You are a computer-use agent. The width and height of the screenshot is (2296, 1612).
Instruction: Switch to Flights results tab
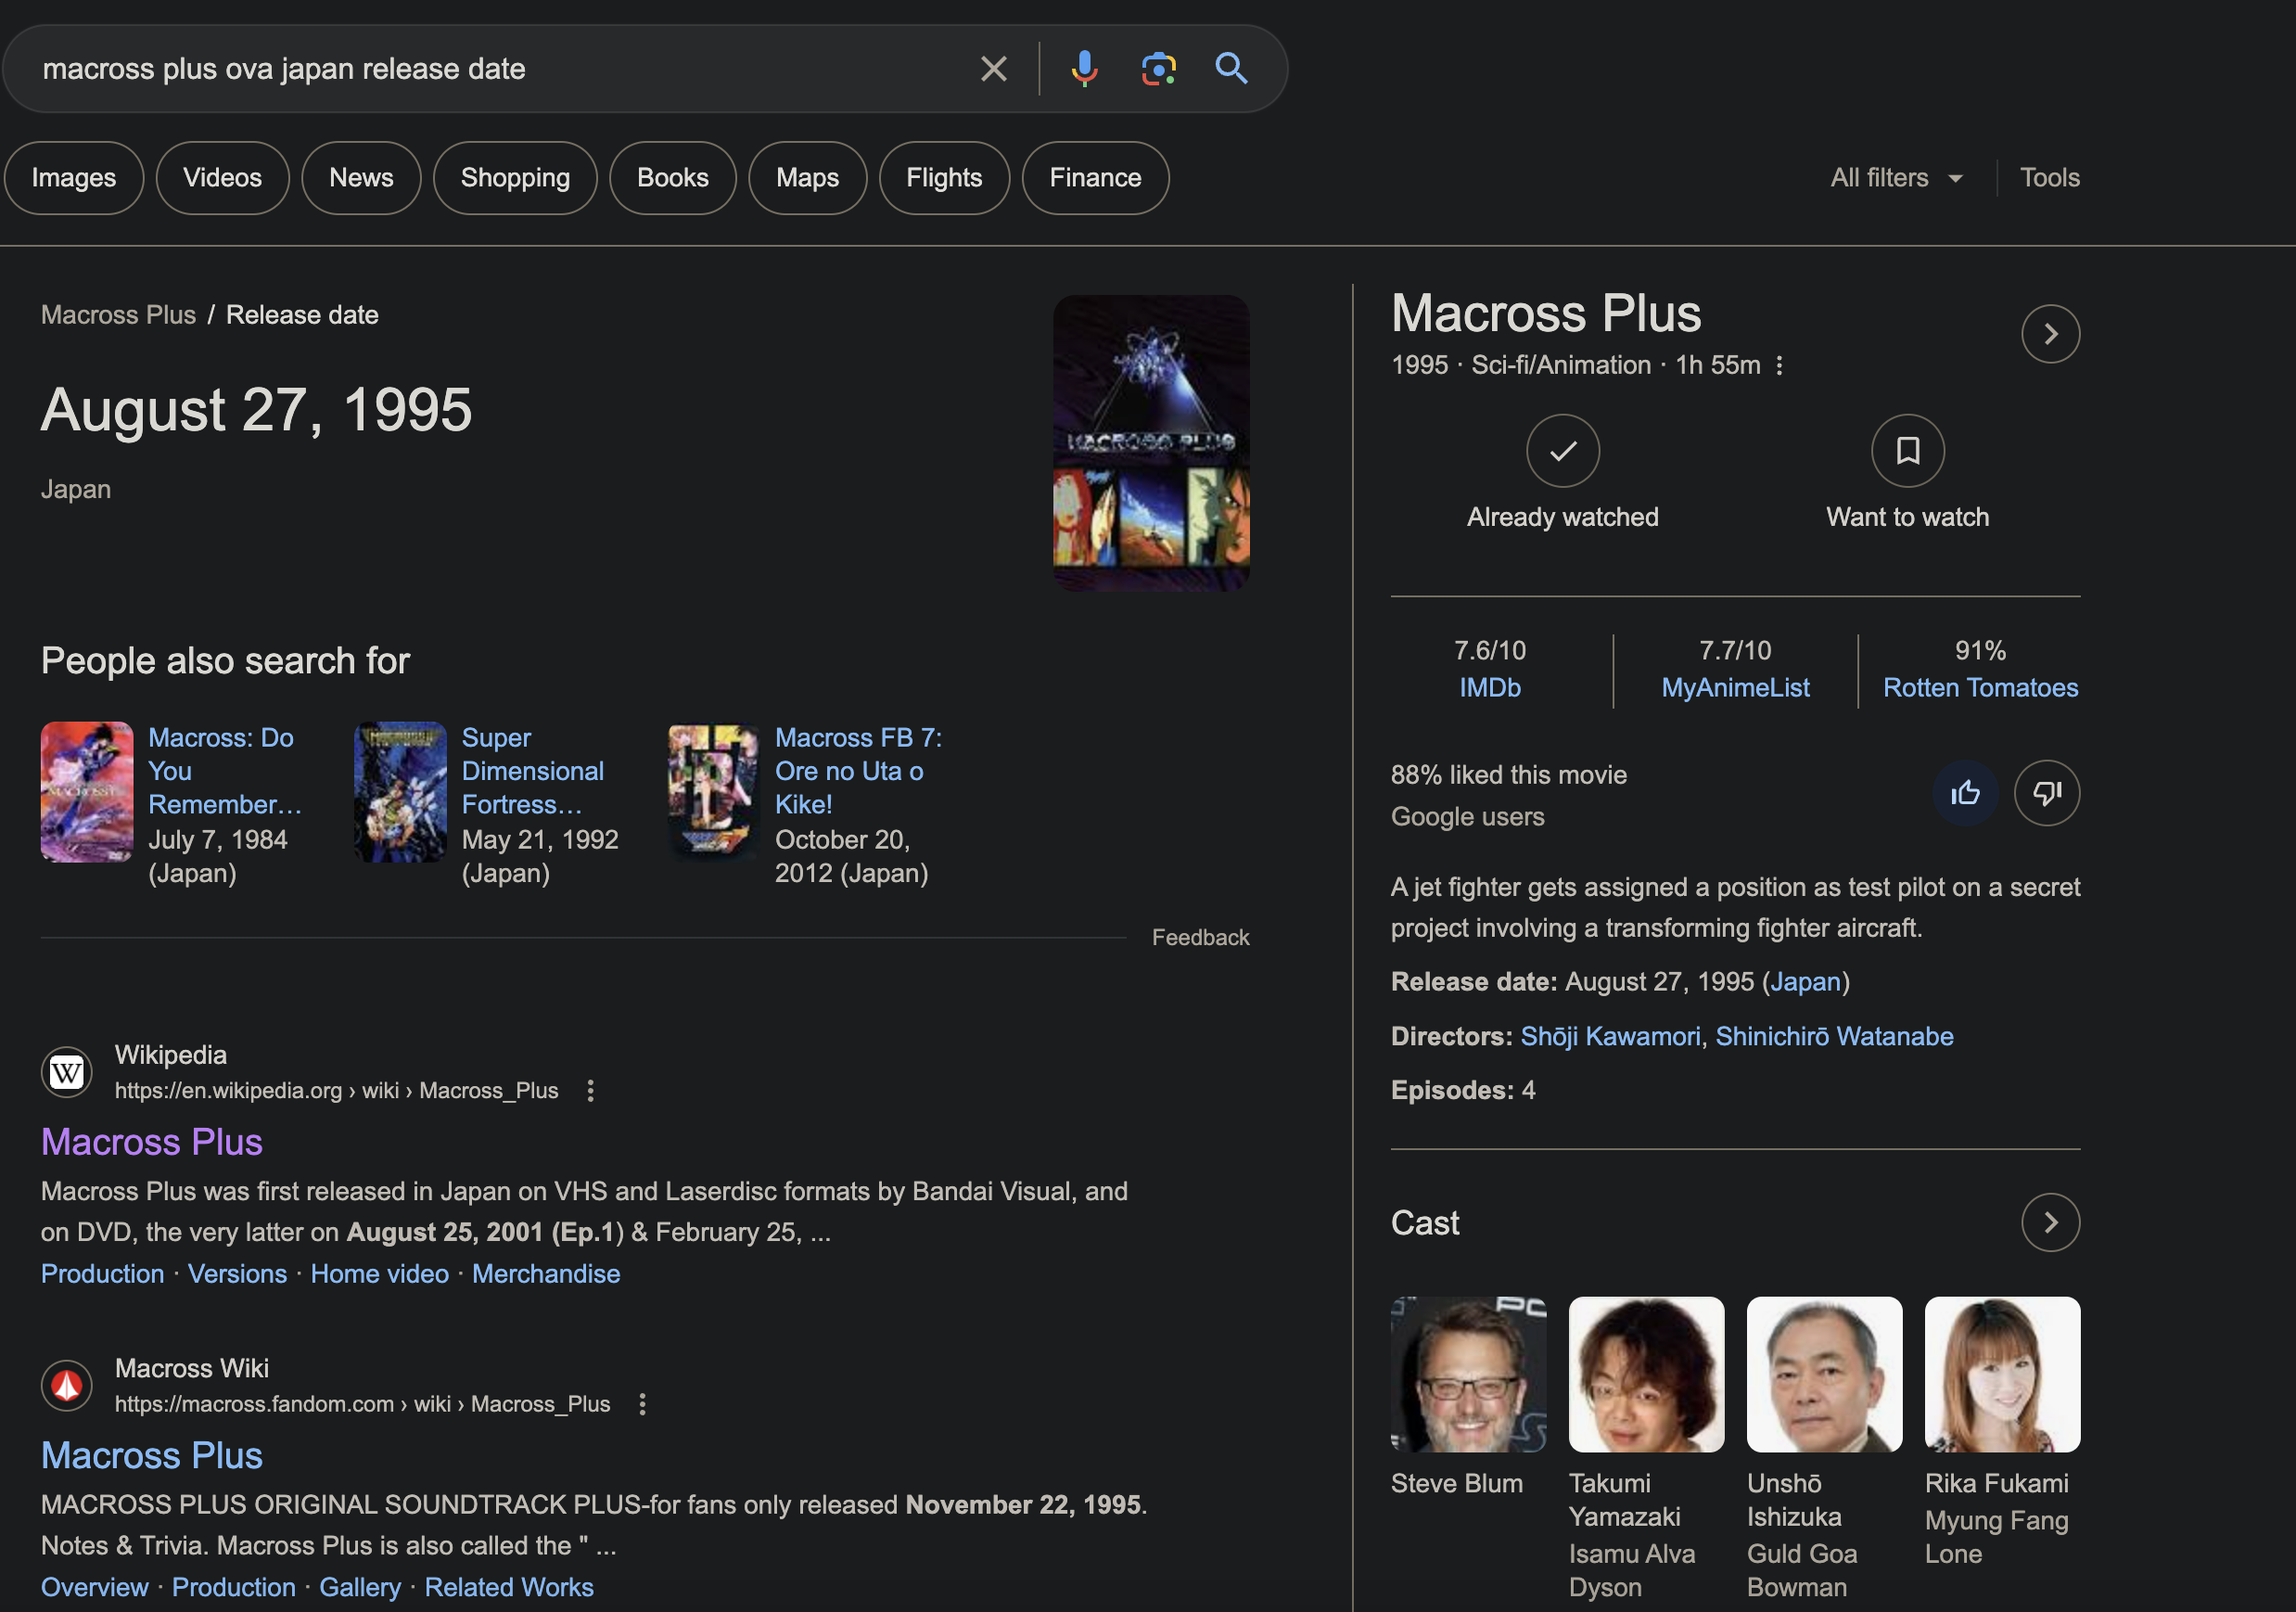point(944,178)
